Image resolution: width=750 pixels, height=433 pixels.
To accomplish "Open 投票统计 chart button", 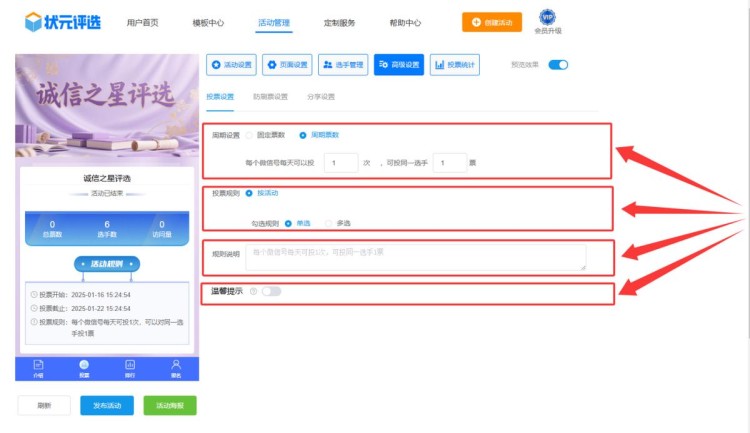I will [x=454, y=65].
